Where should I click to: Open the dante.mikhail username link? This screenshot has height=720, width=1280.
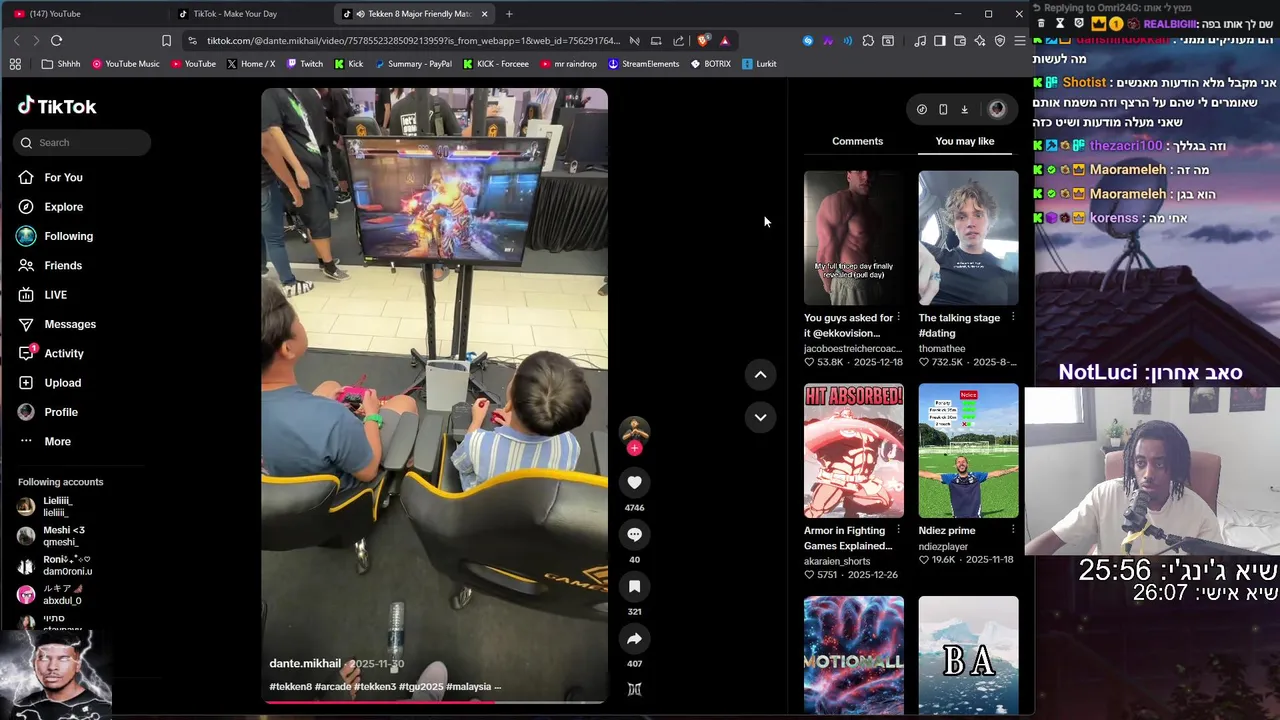point(305,664)
